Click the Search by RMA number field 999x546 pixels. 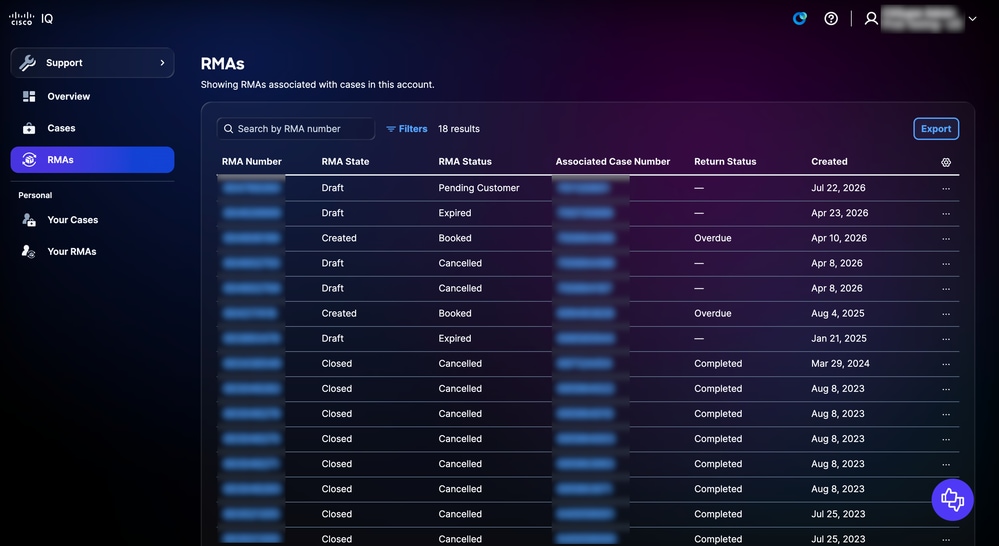[x=296, y=129]
